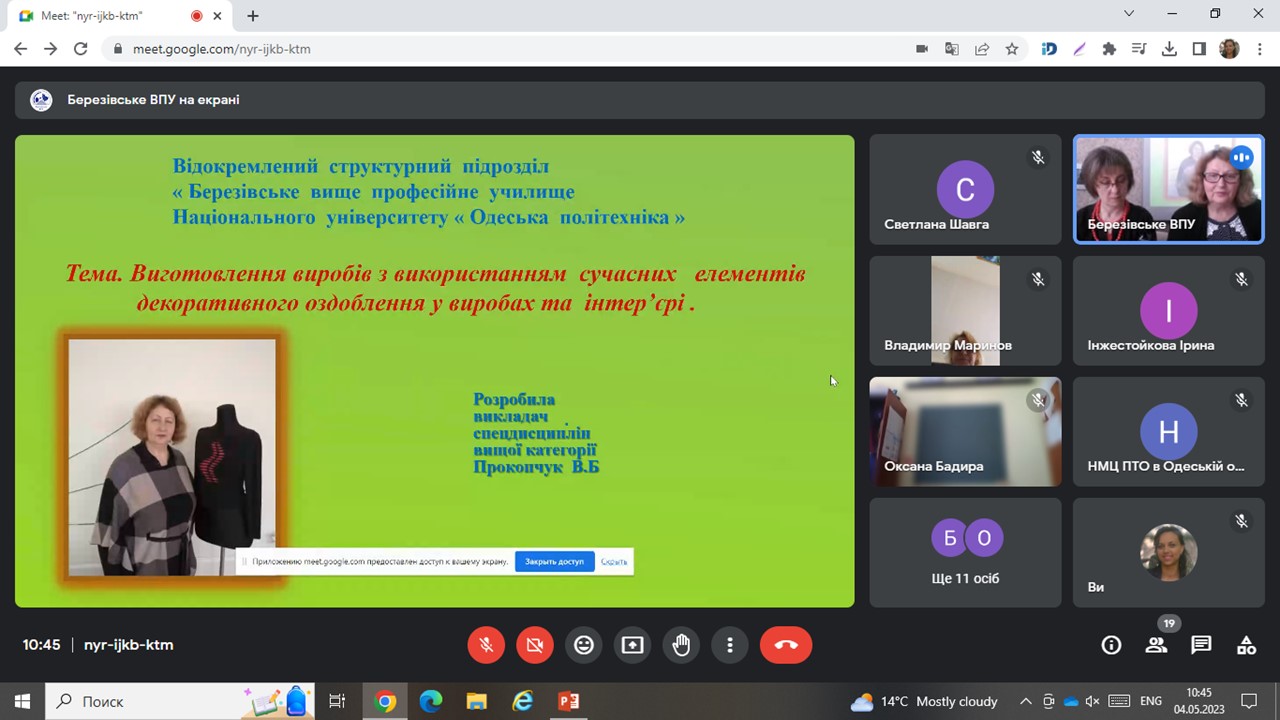Open the activities panel
This screenshot has width=1280, height=720.
(x=1246, y=645)
